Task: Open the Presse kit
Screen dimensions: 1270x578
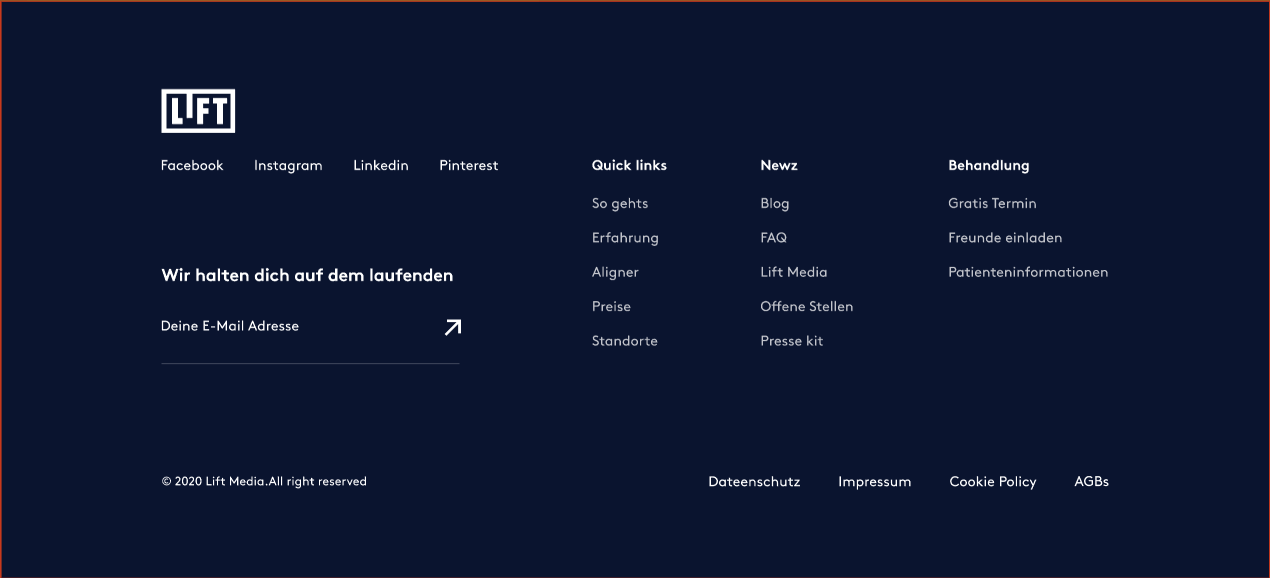Action: point(791,341)
